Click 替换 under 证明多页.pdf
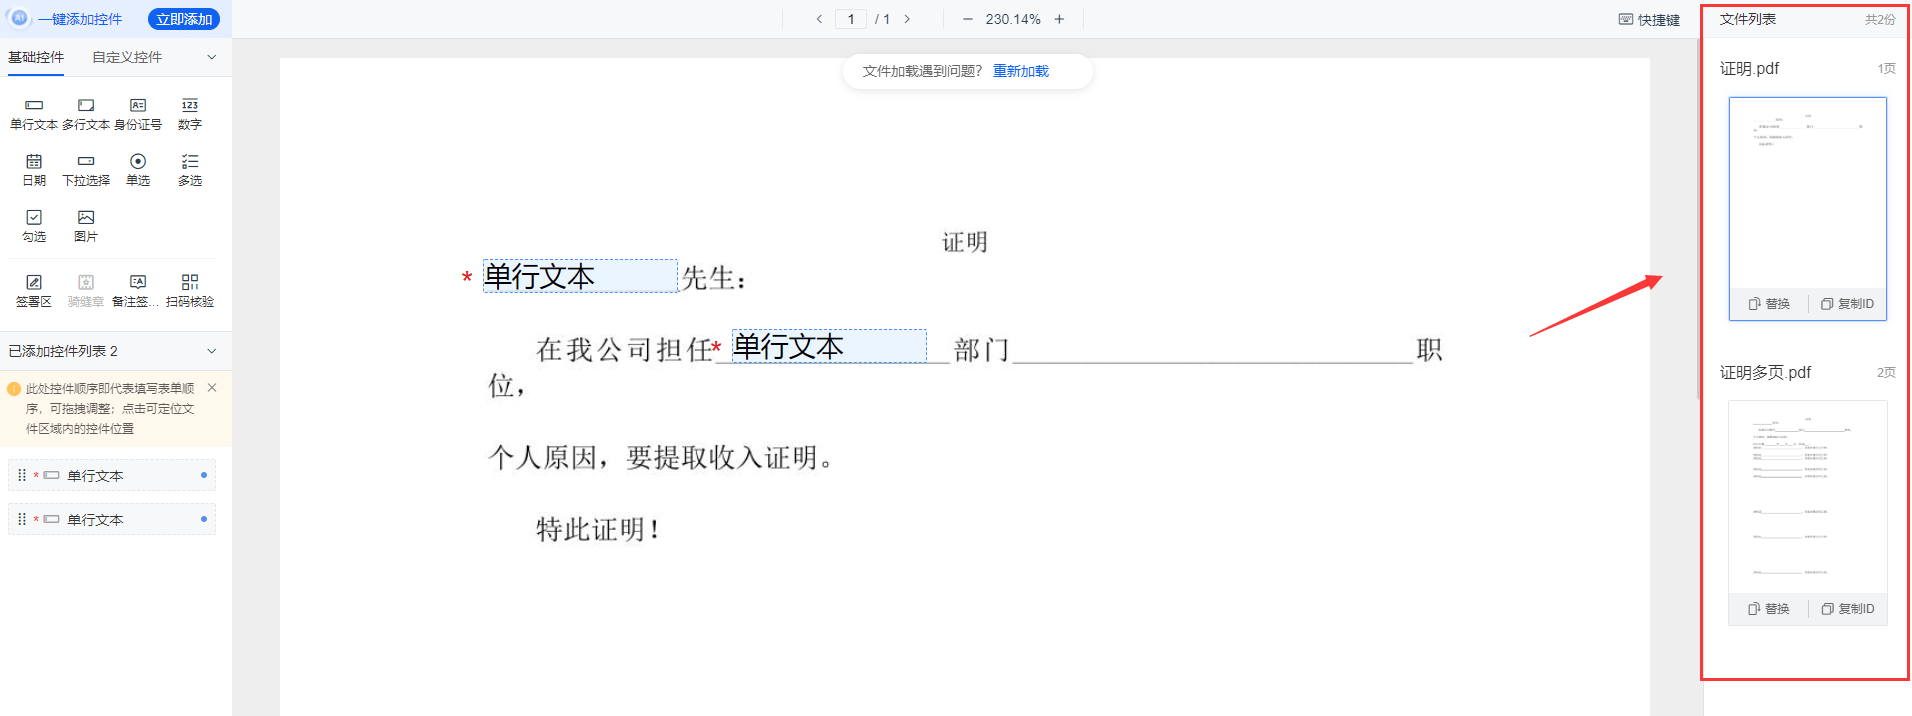 (1770, 609)
